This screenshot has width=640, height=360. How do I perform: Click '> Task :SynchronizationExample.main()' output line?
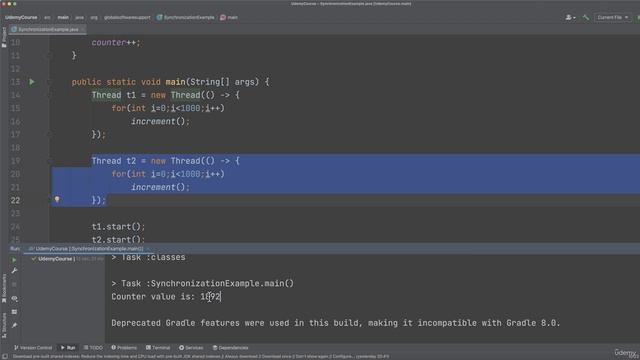point(202,283)
